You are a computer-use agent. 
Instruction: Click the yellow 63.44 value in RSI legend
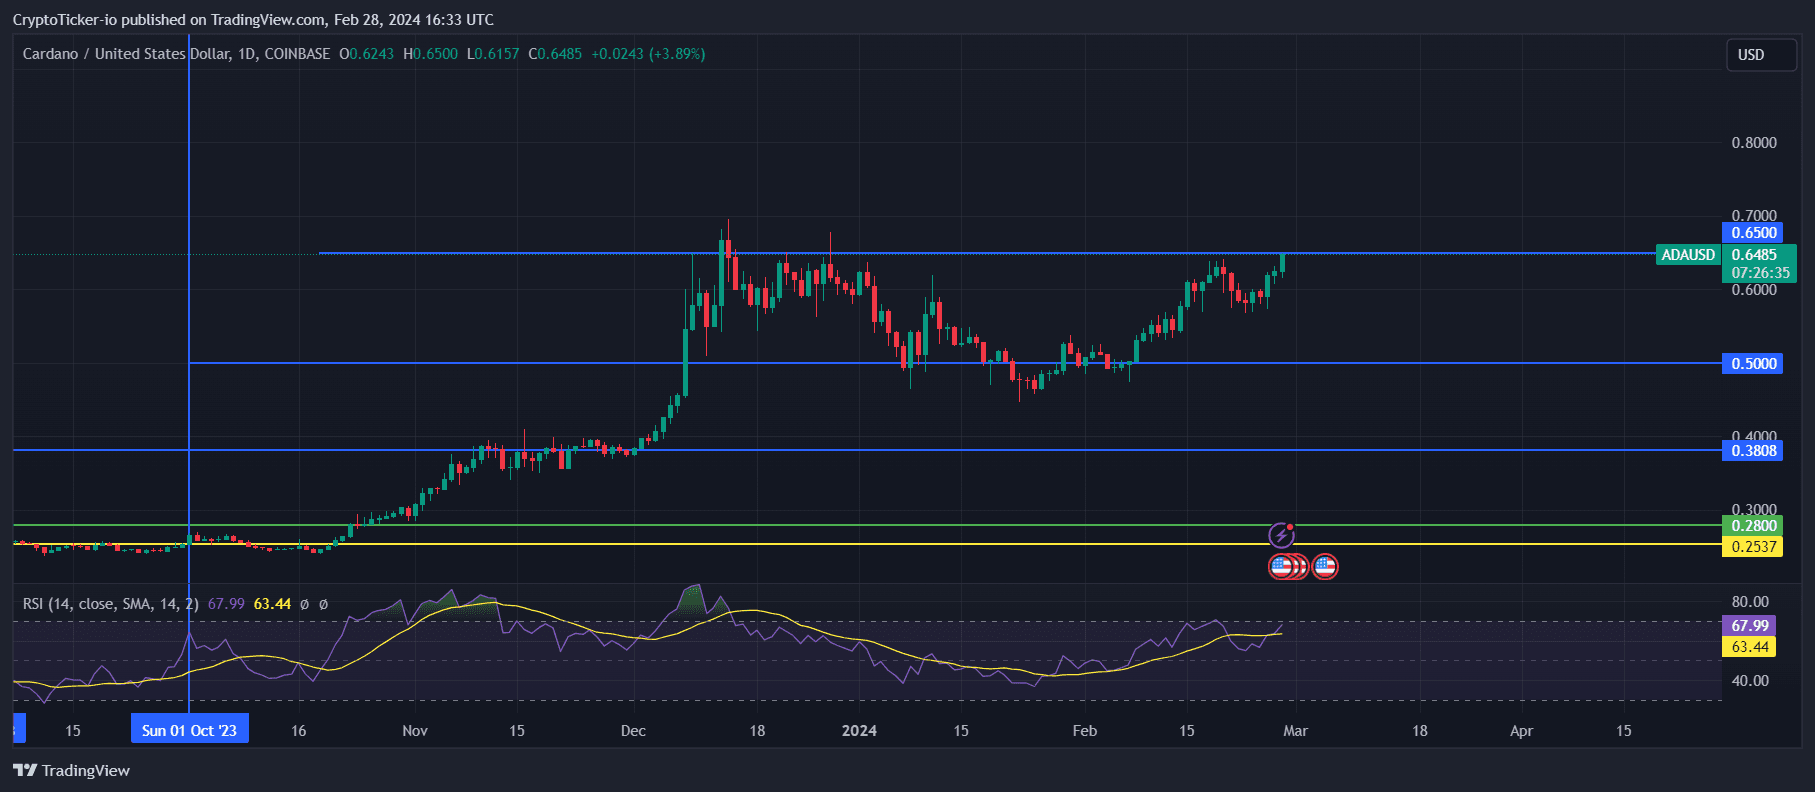coord(272,604)
